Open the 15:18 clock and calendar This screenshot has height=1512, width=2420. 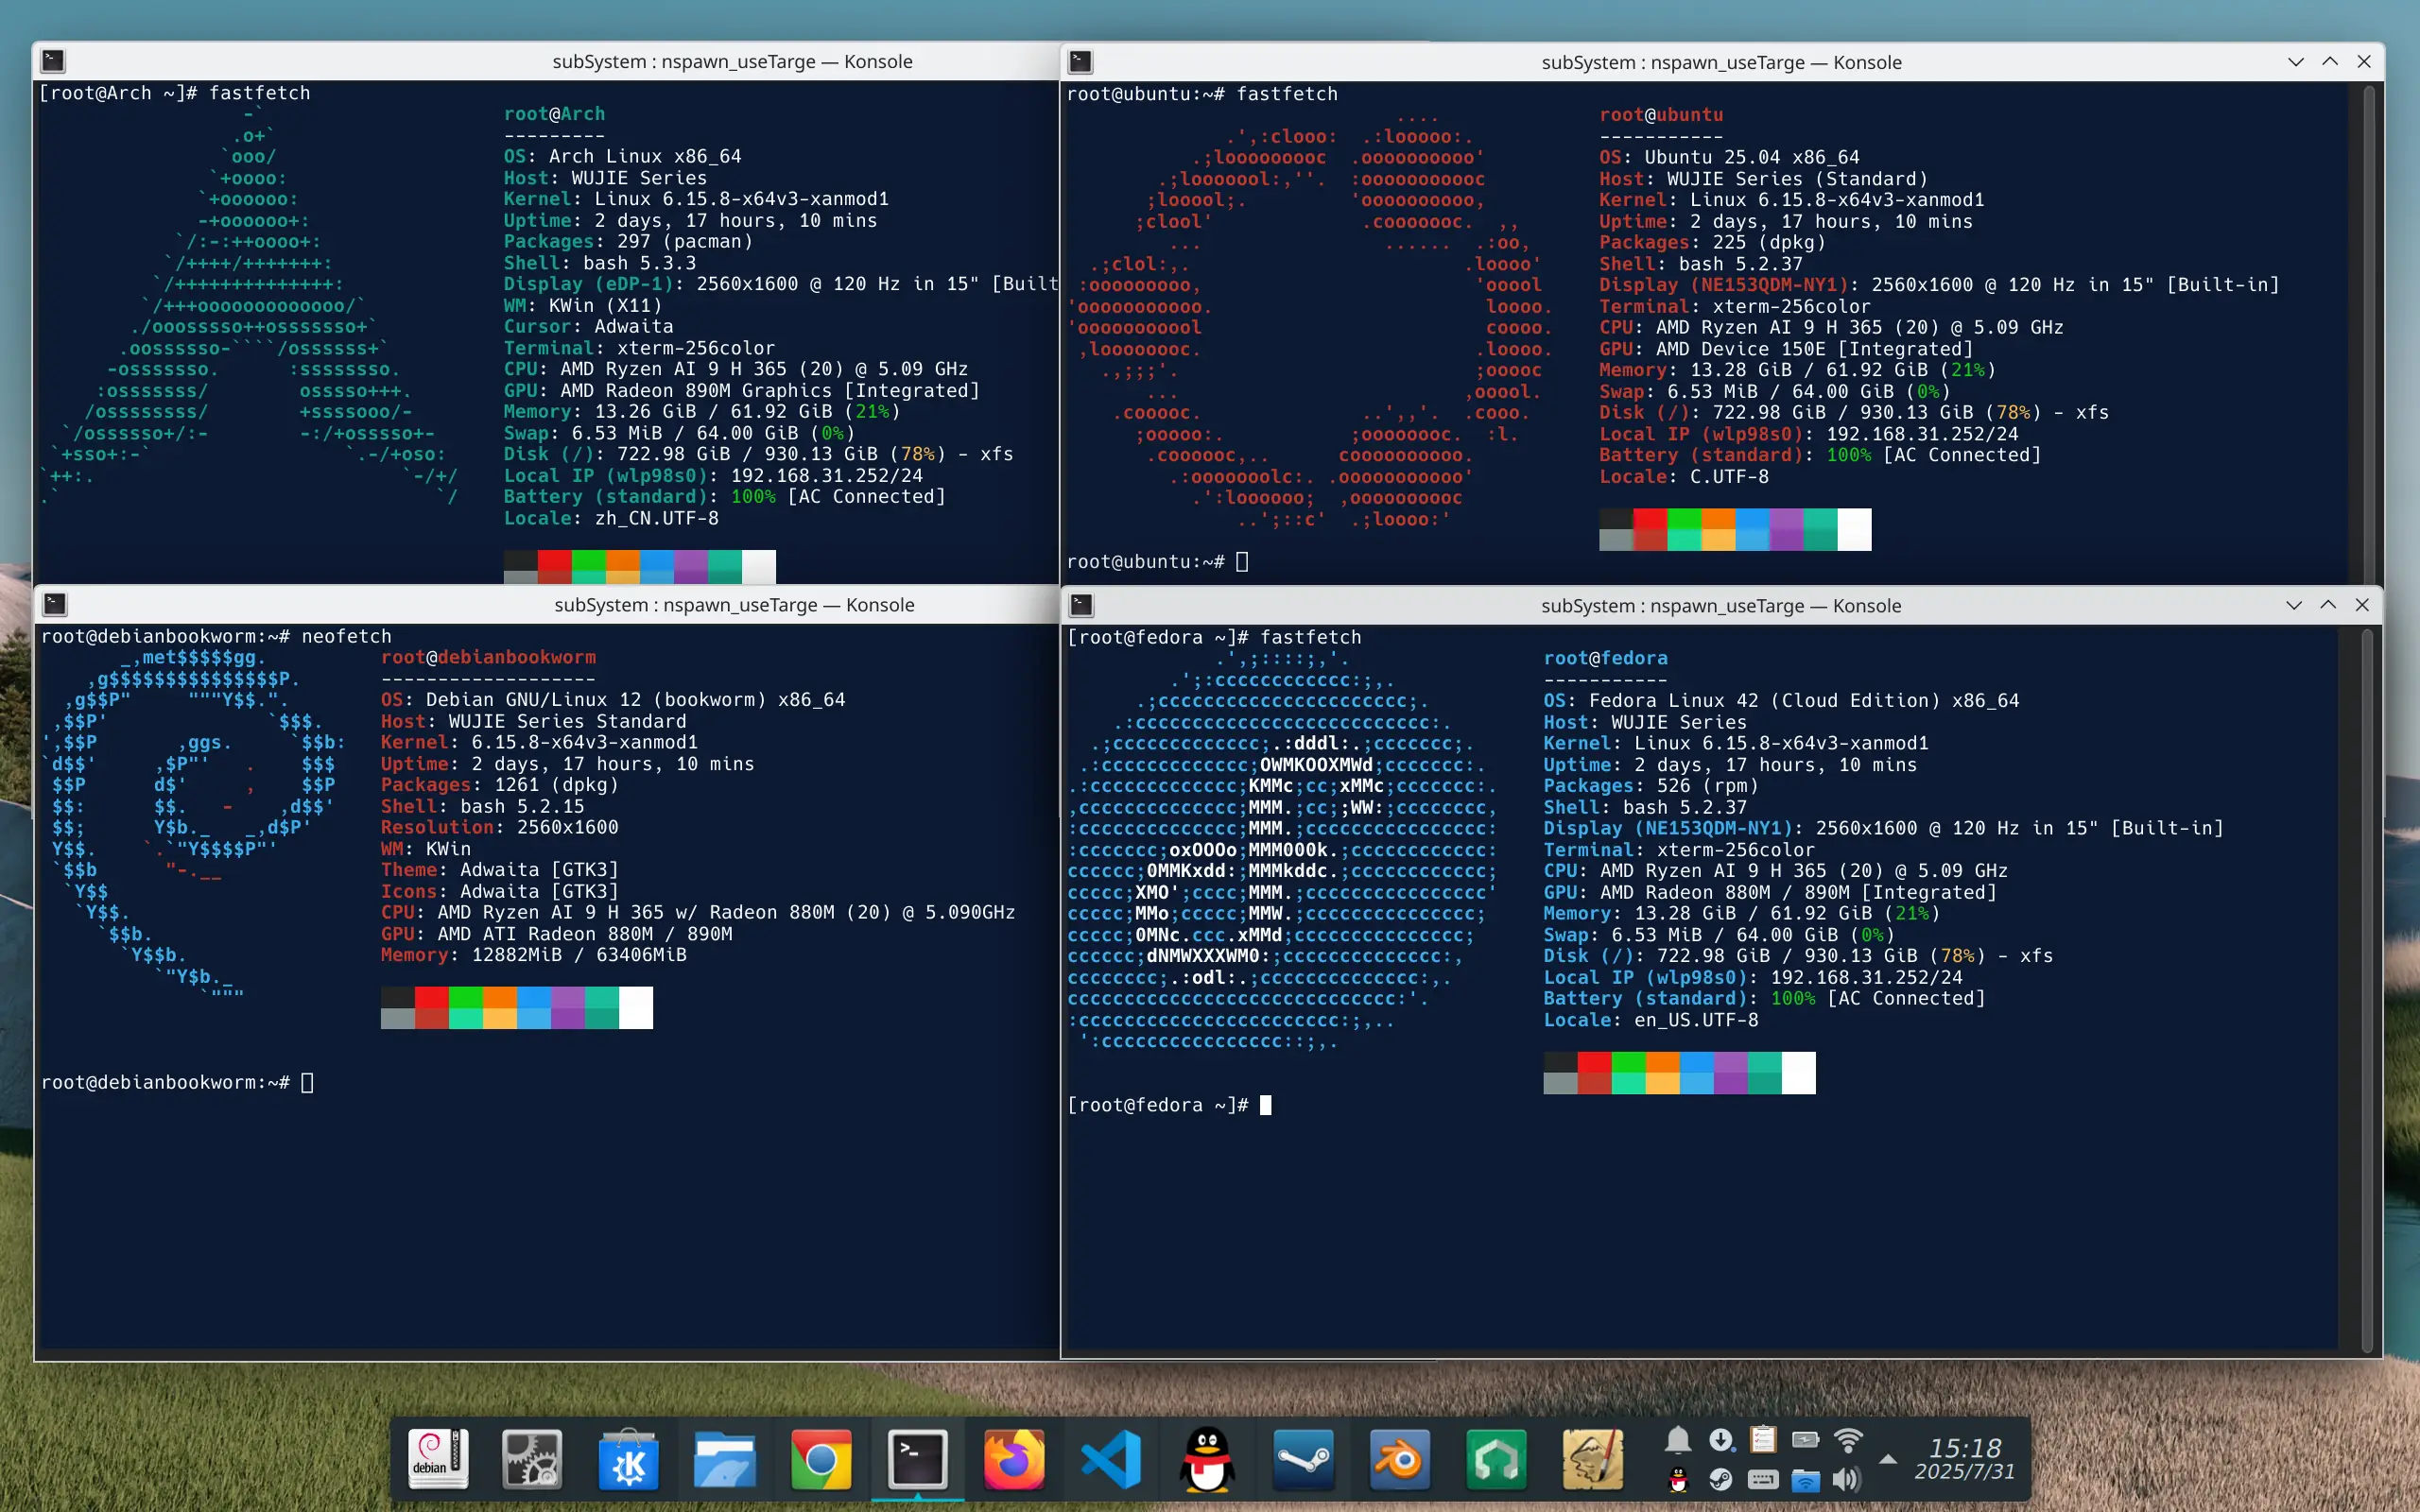click(1965, 1459)
